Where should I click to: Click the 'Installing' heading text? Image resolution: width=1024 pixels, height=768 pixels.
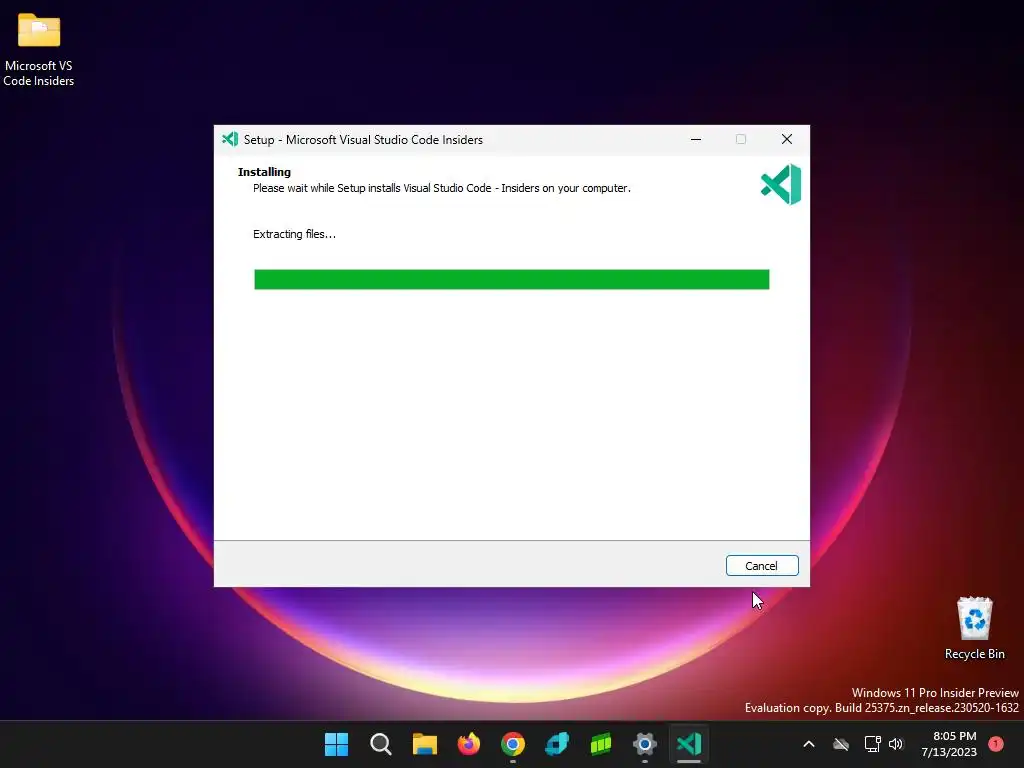(264, 172)
